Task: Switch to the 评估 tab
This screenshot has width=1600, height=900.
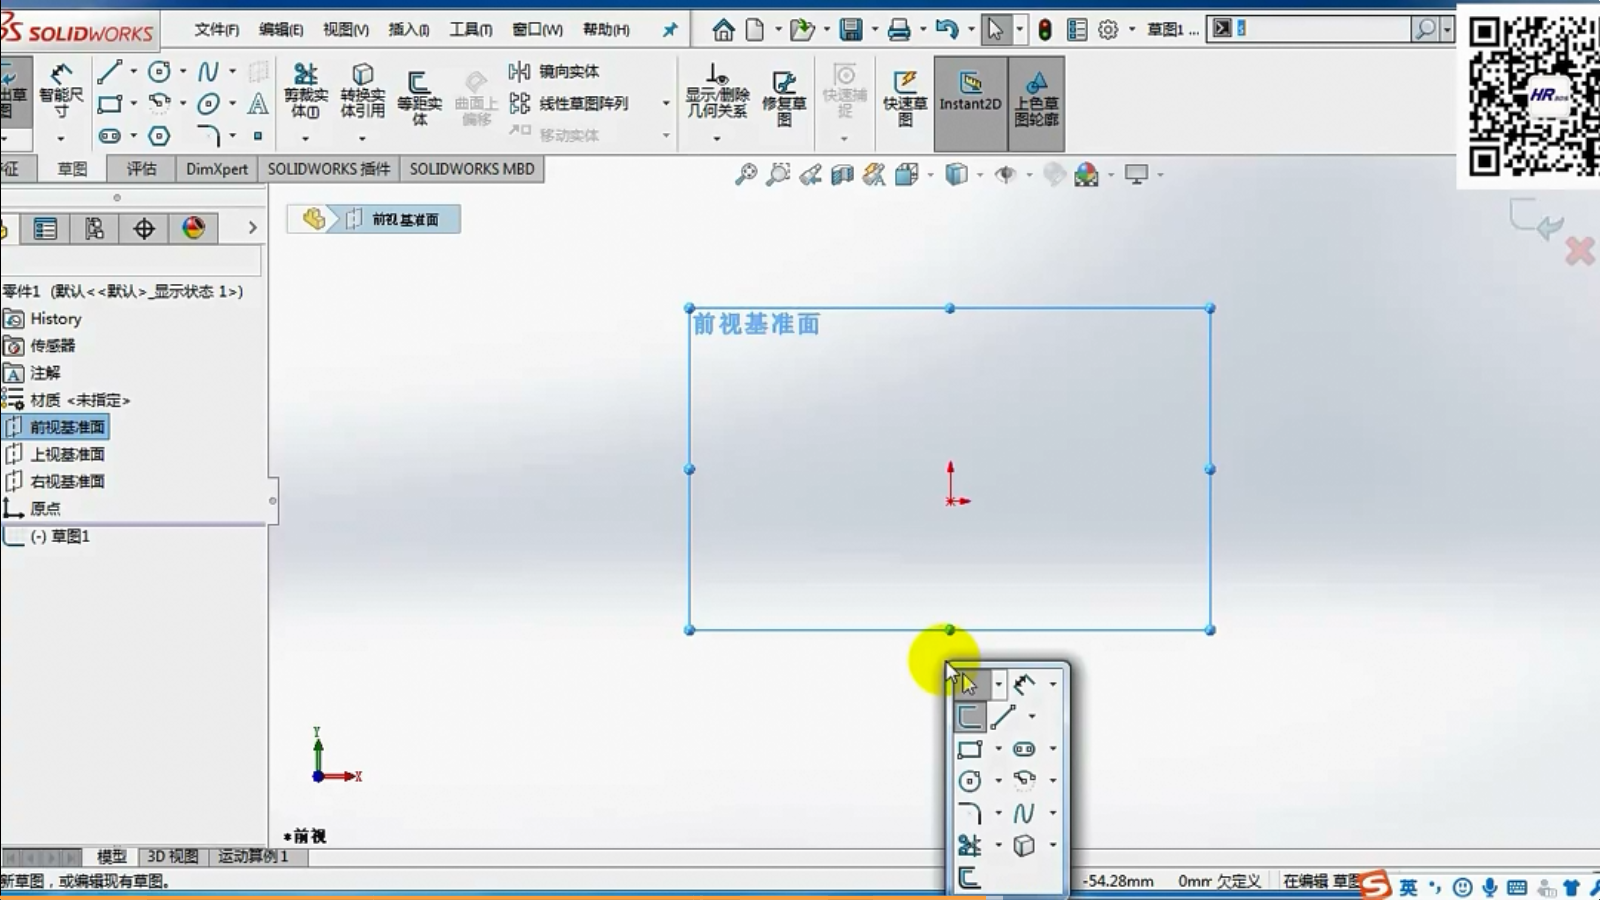Action: pyautogui.click(x=141, y=169)
